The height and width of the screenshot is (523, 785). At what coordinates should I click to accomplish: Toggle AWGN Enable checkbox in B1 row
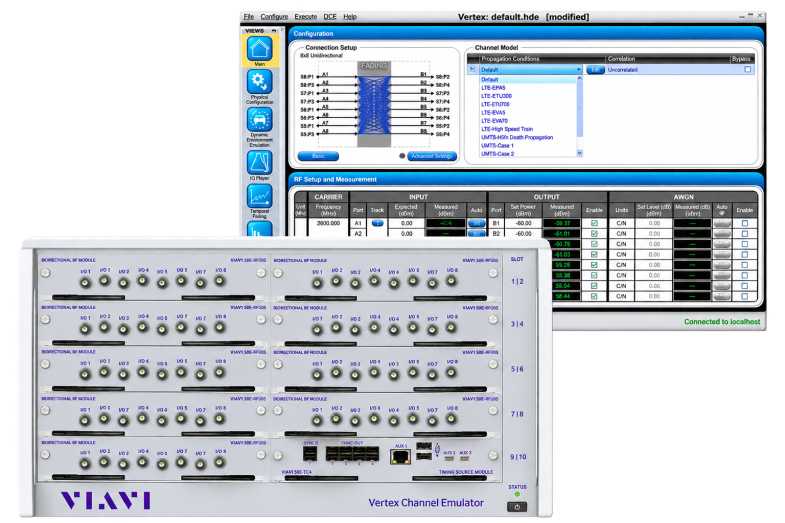744,223
